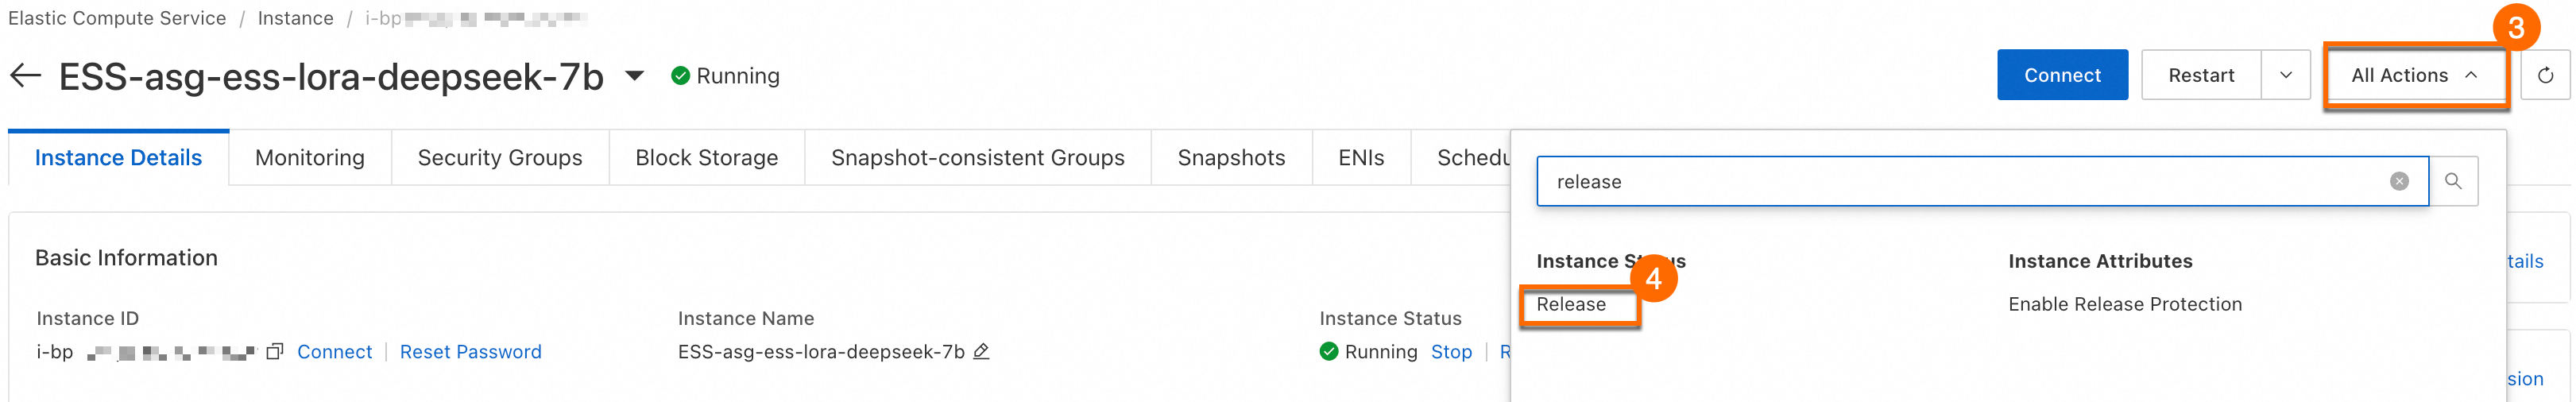Image resolution: width=2576 pixels, height=402 pixels.
Task: Select the Block Storage tab
Action: coord(706,158)
